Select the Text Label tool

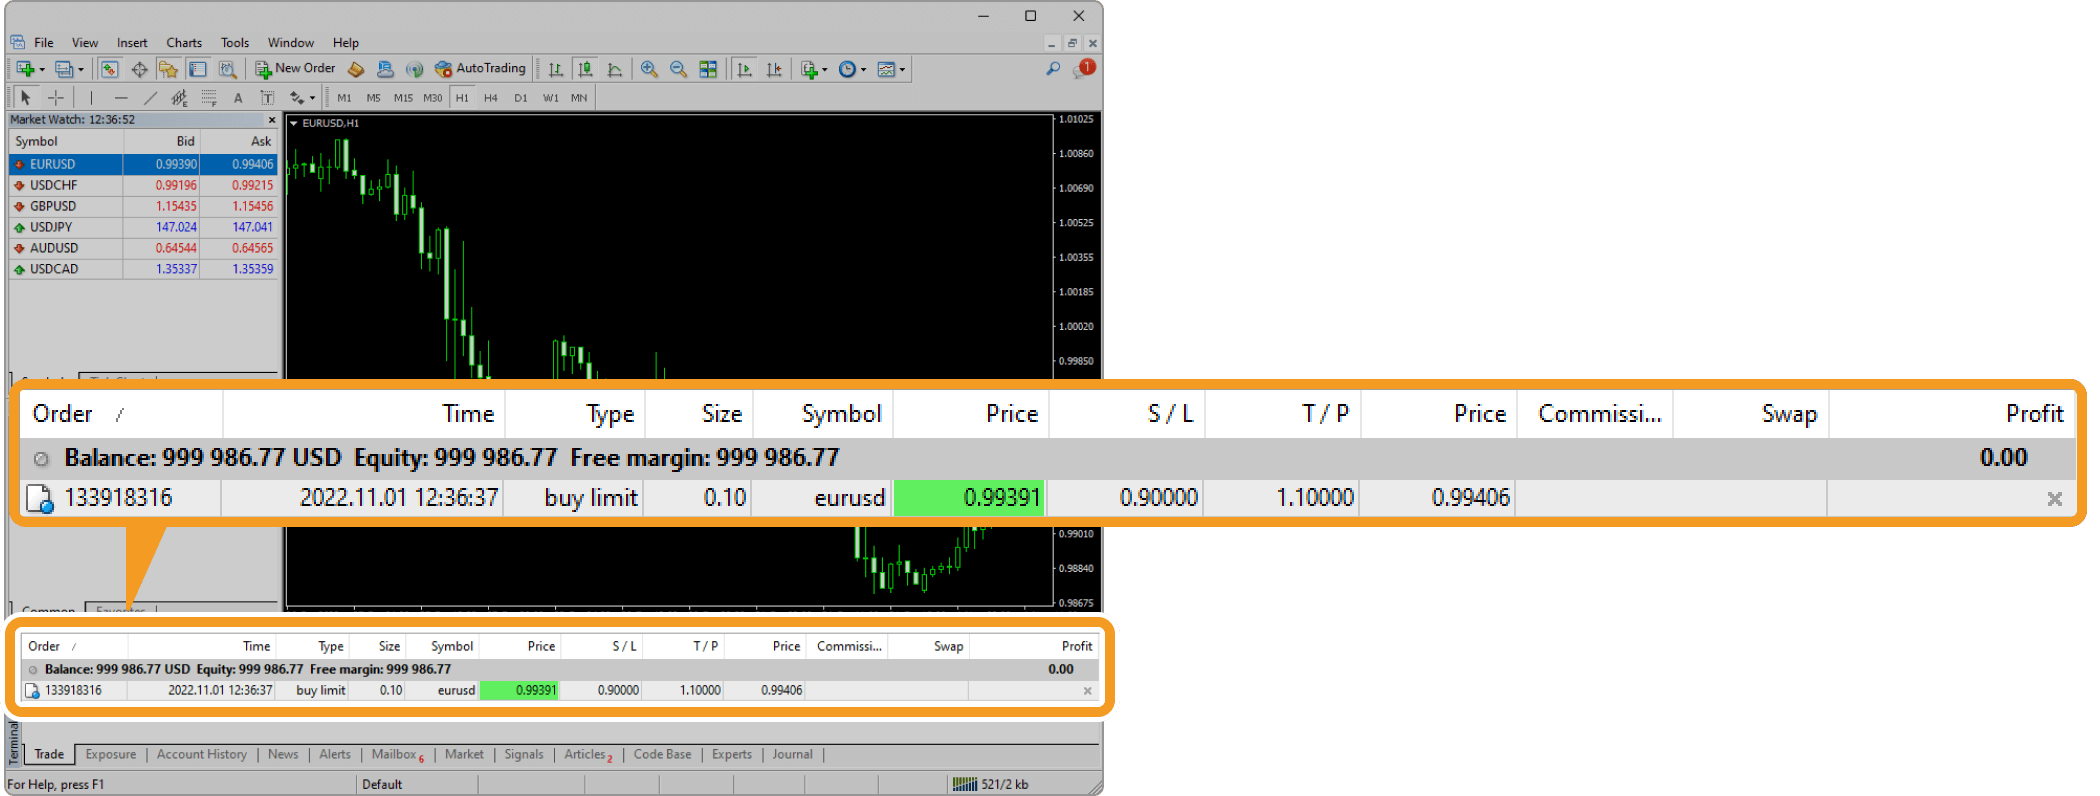[x=267, y=97]
